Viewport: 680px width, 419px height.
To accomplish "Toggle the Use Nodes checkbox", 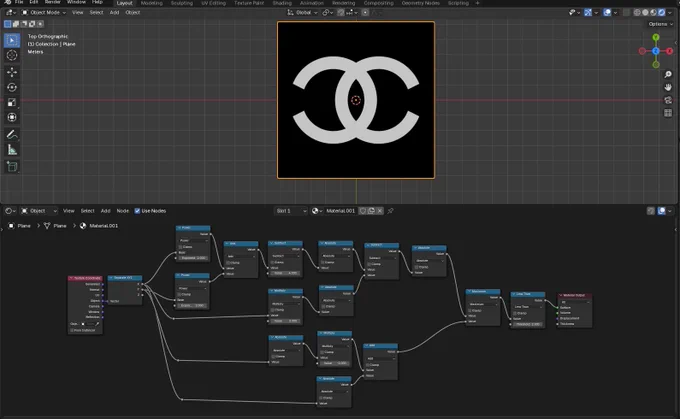I will (x=137, y=211).
